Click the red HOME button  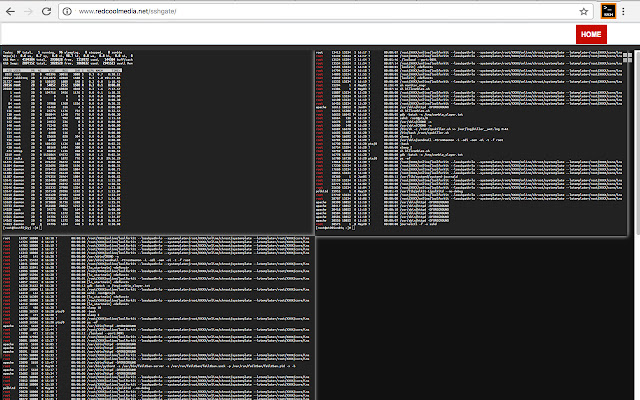(x=591, y=34)
